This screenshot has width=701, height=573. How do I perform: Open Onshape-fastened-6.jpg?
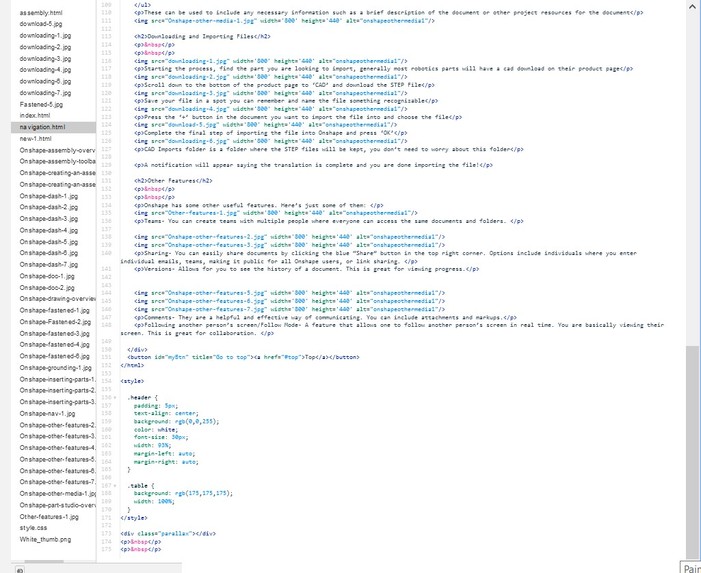(x=55, y=356)
